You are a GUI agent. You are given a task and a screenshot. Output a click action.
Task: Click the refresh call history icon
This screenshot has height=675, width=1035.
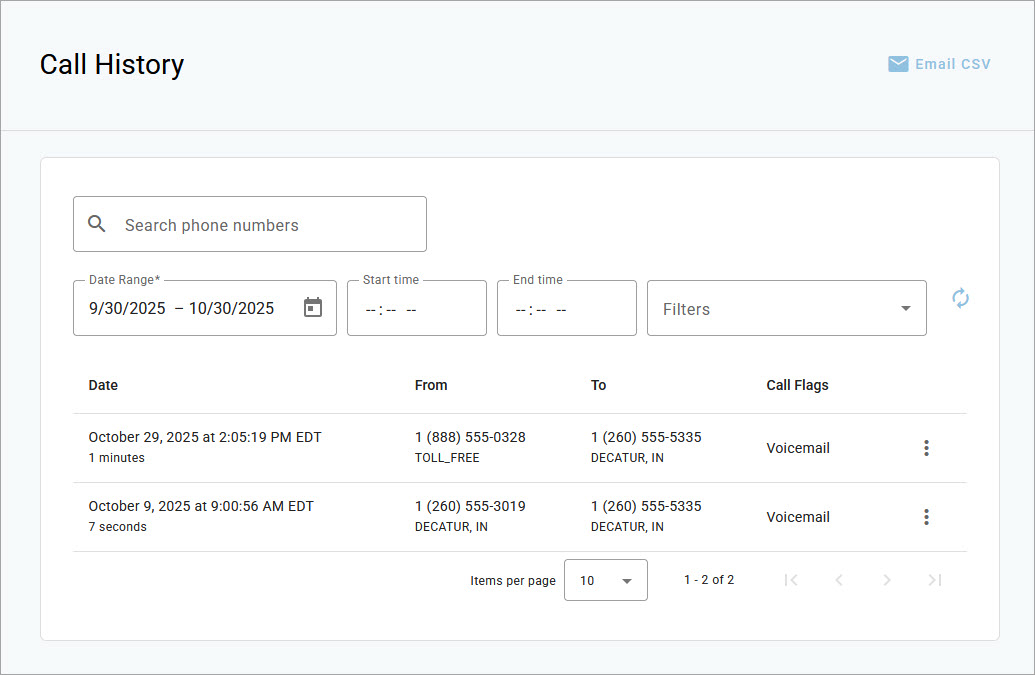coord(960,298)
